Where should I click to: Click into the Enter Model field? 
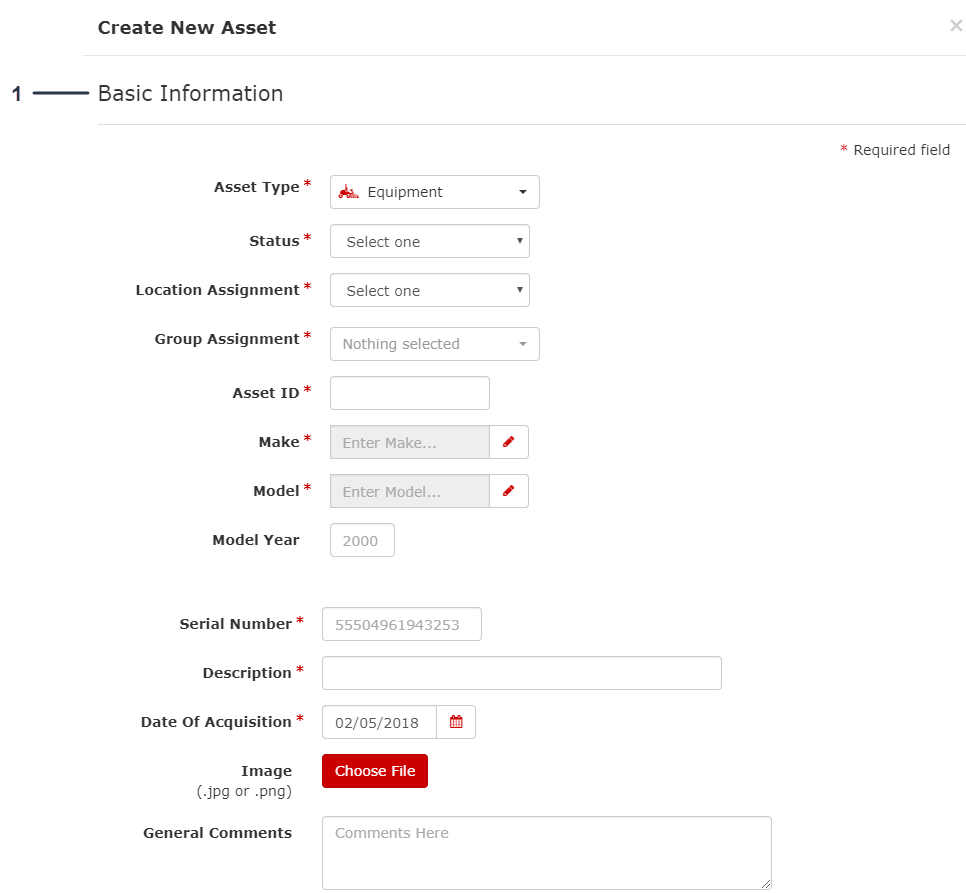tap(409, 491)
